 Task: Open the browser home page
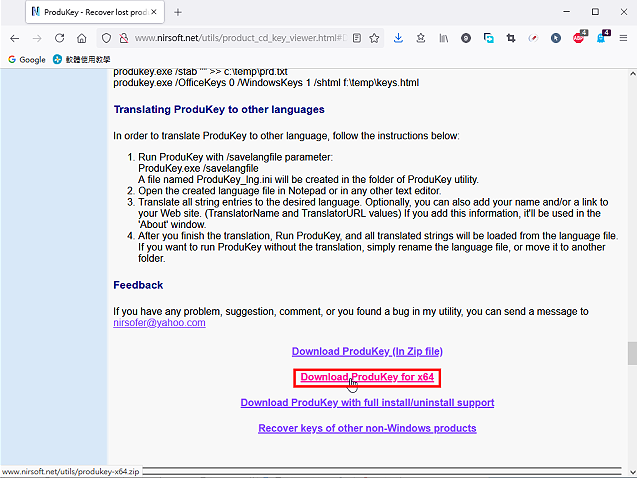click(x=82, y=38)
